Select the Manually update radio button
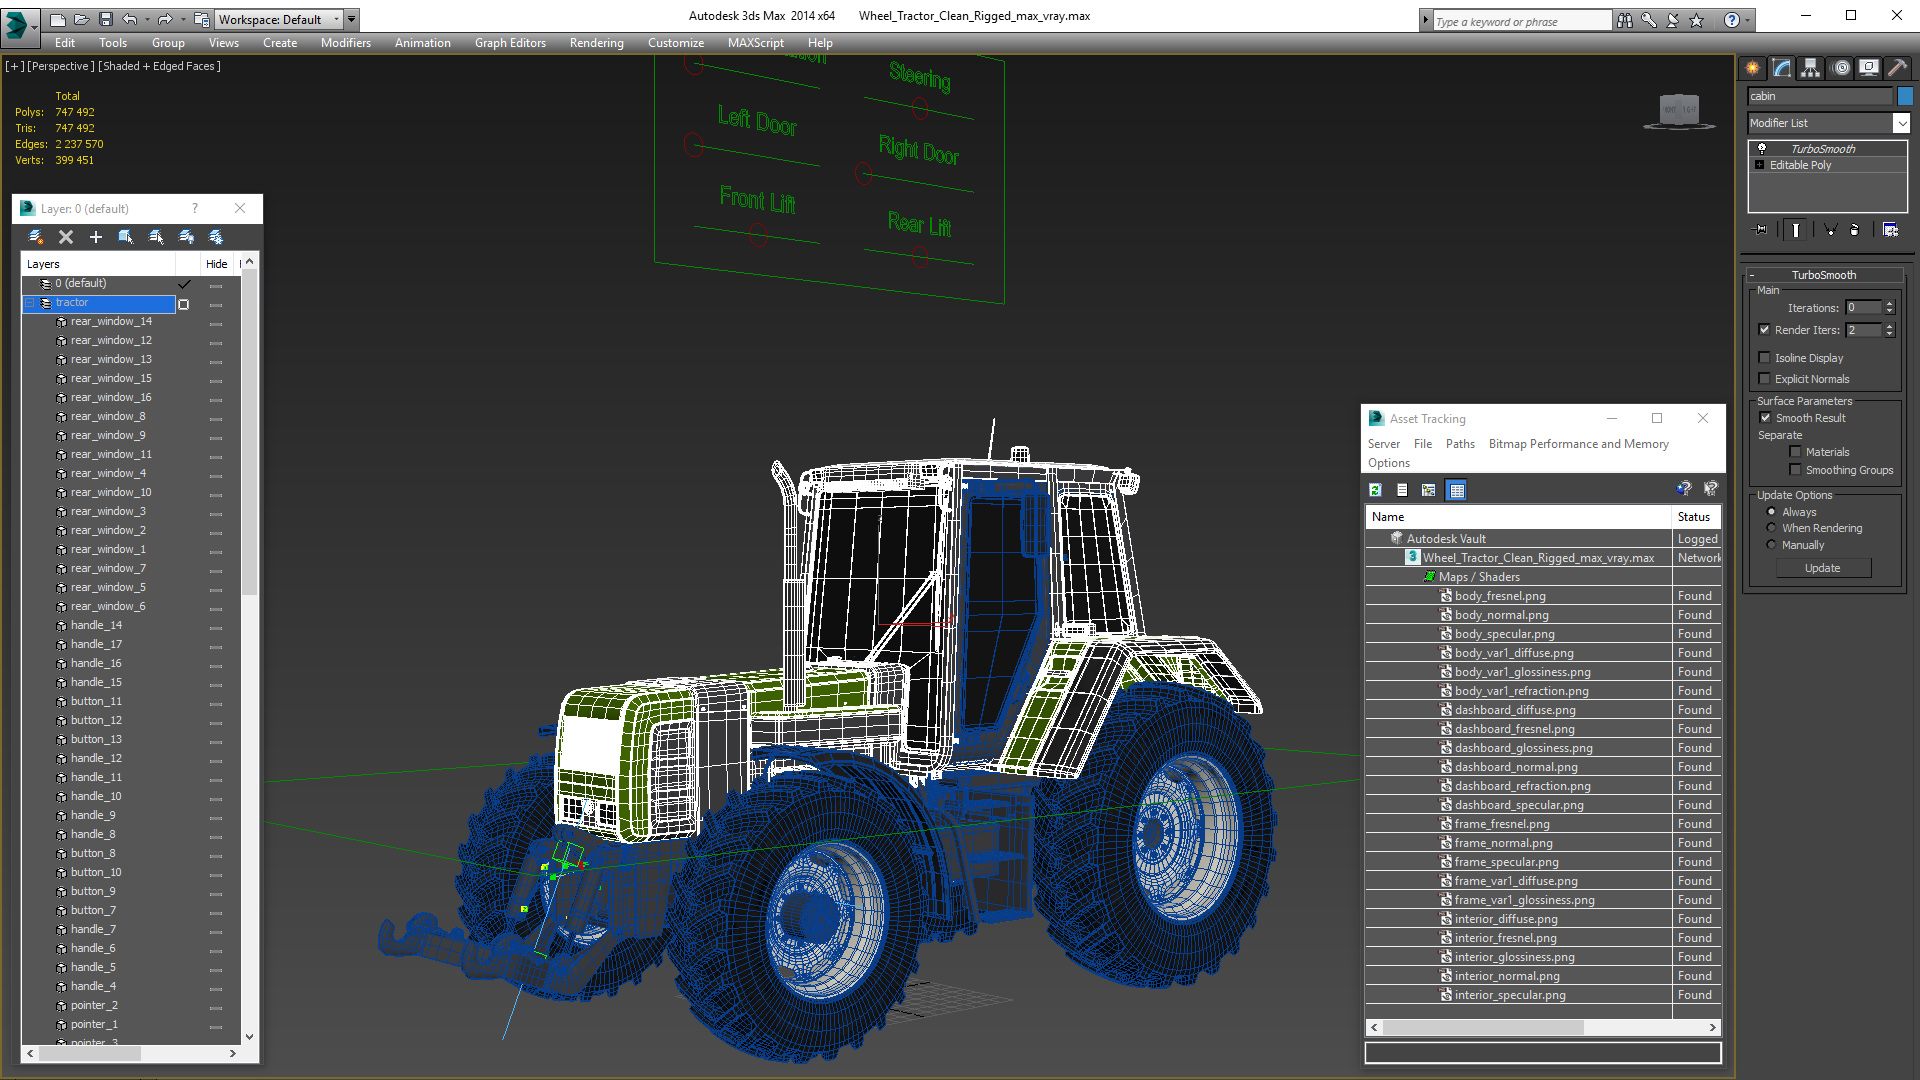Screen dimensions: 1920x1080 1772,545
